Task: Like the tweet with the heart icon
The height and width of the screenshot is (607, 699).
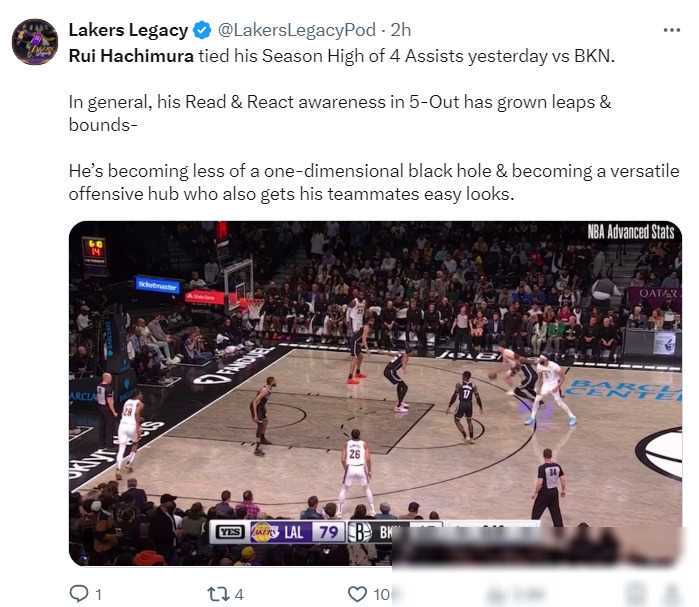Action: click(x=357, y=594)
